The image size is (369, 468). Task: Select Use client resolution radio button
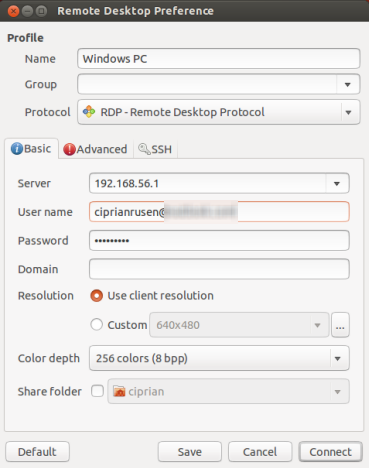pos(96,296)
